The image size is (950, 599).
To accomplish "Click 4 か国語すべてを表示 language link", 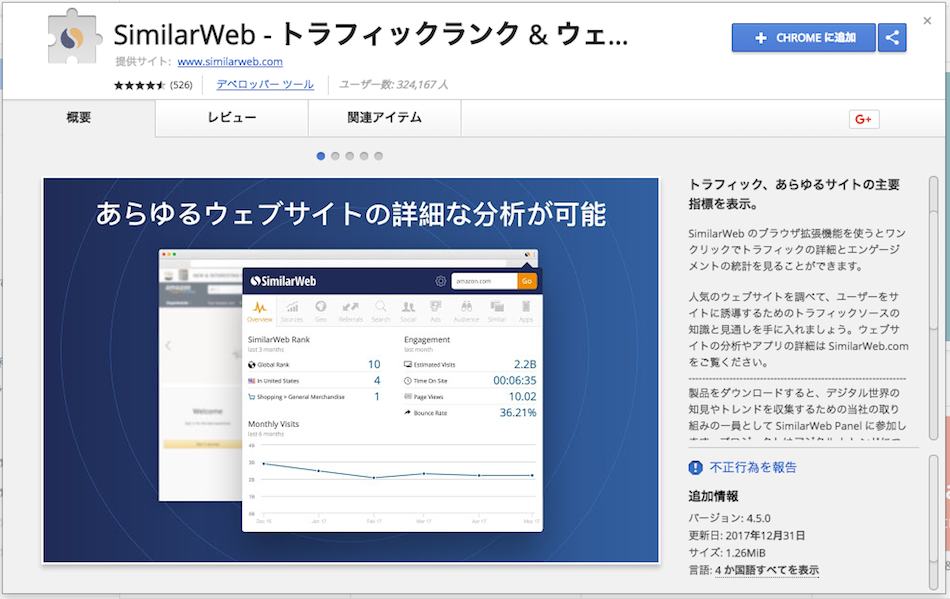I will click(x=766, y=571).
